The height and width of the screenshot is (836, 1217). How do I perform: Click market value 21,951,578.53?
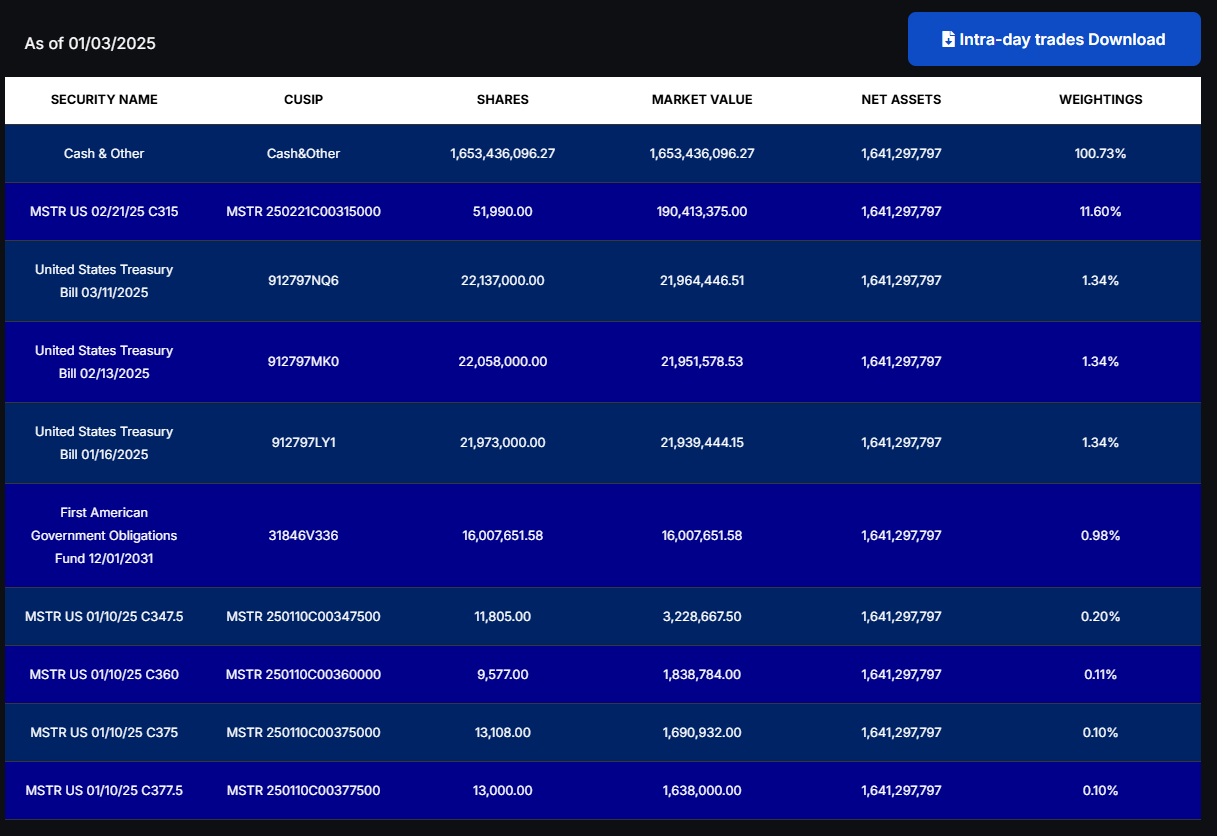pyautogui.click(x=702, y=362)
